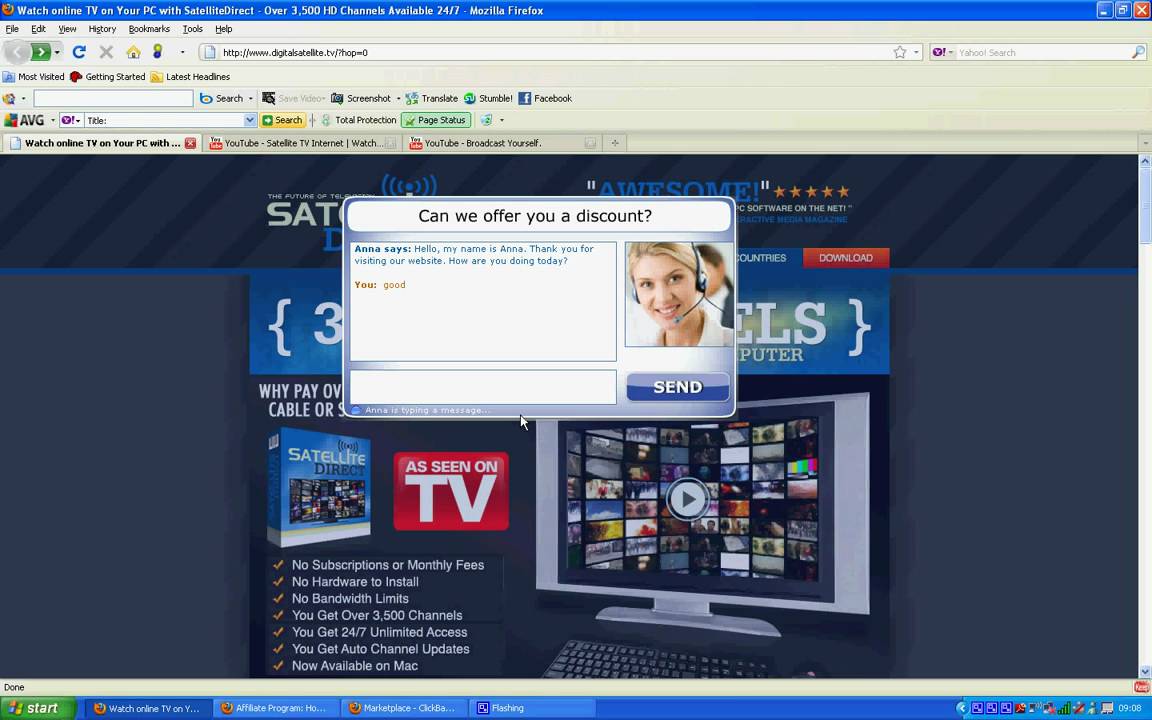
Task: Click the Windows Start button
Action: click(x=38, y=708)
